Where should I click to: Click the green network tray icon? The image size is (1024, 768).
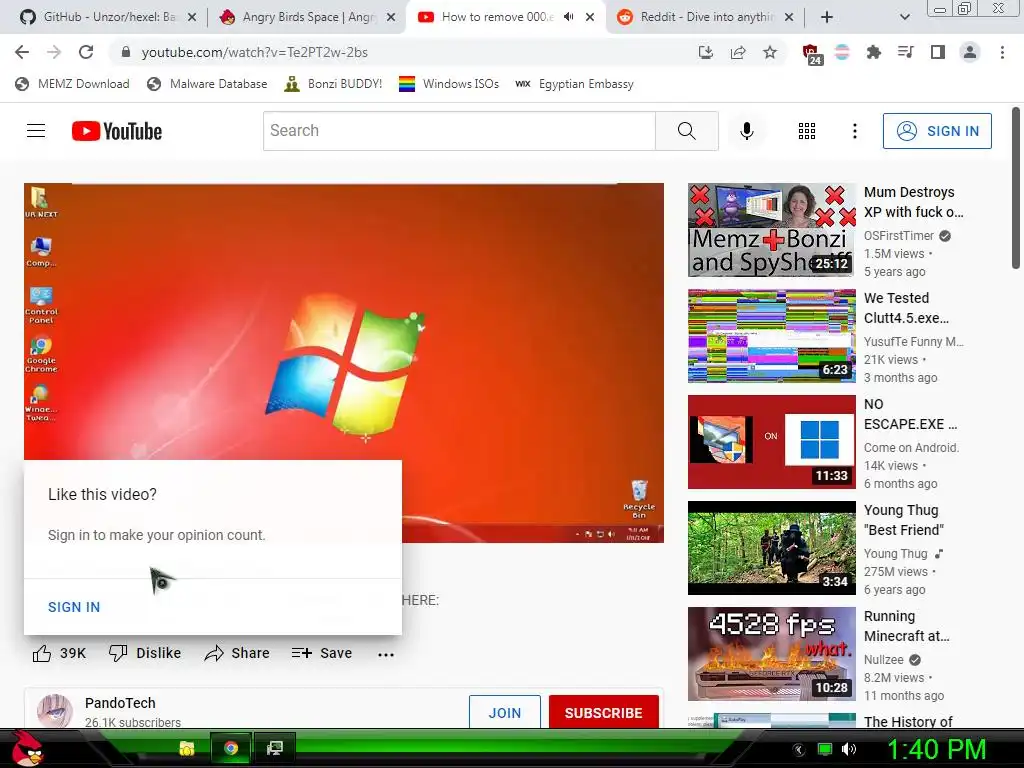(x=825, y=749)
